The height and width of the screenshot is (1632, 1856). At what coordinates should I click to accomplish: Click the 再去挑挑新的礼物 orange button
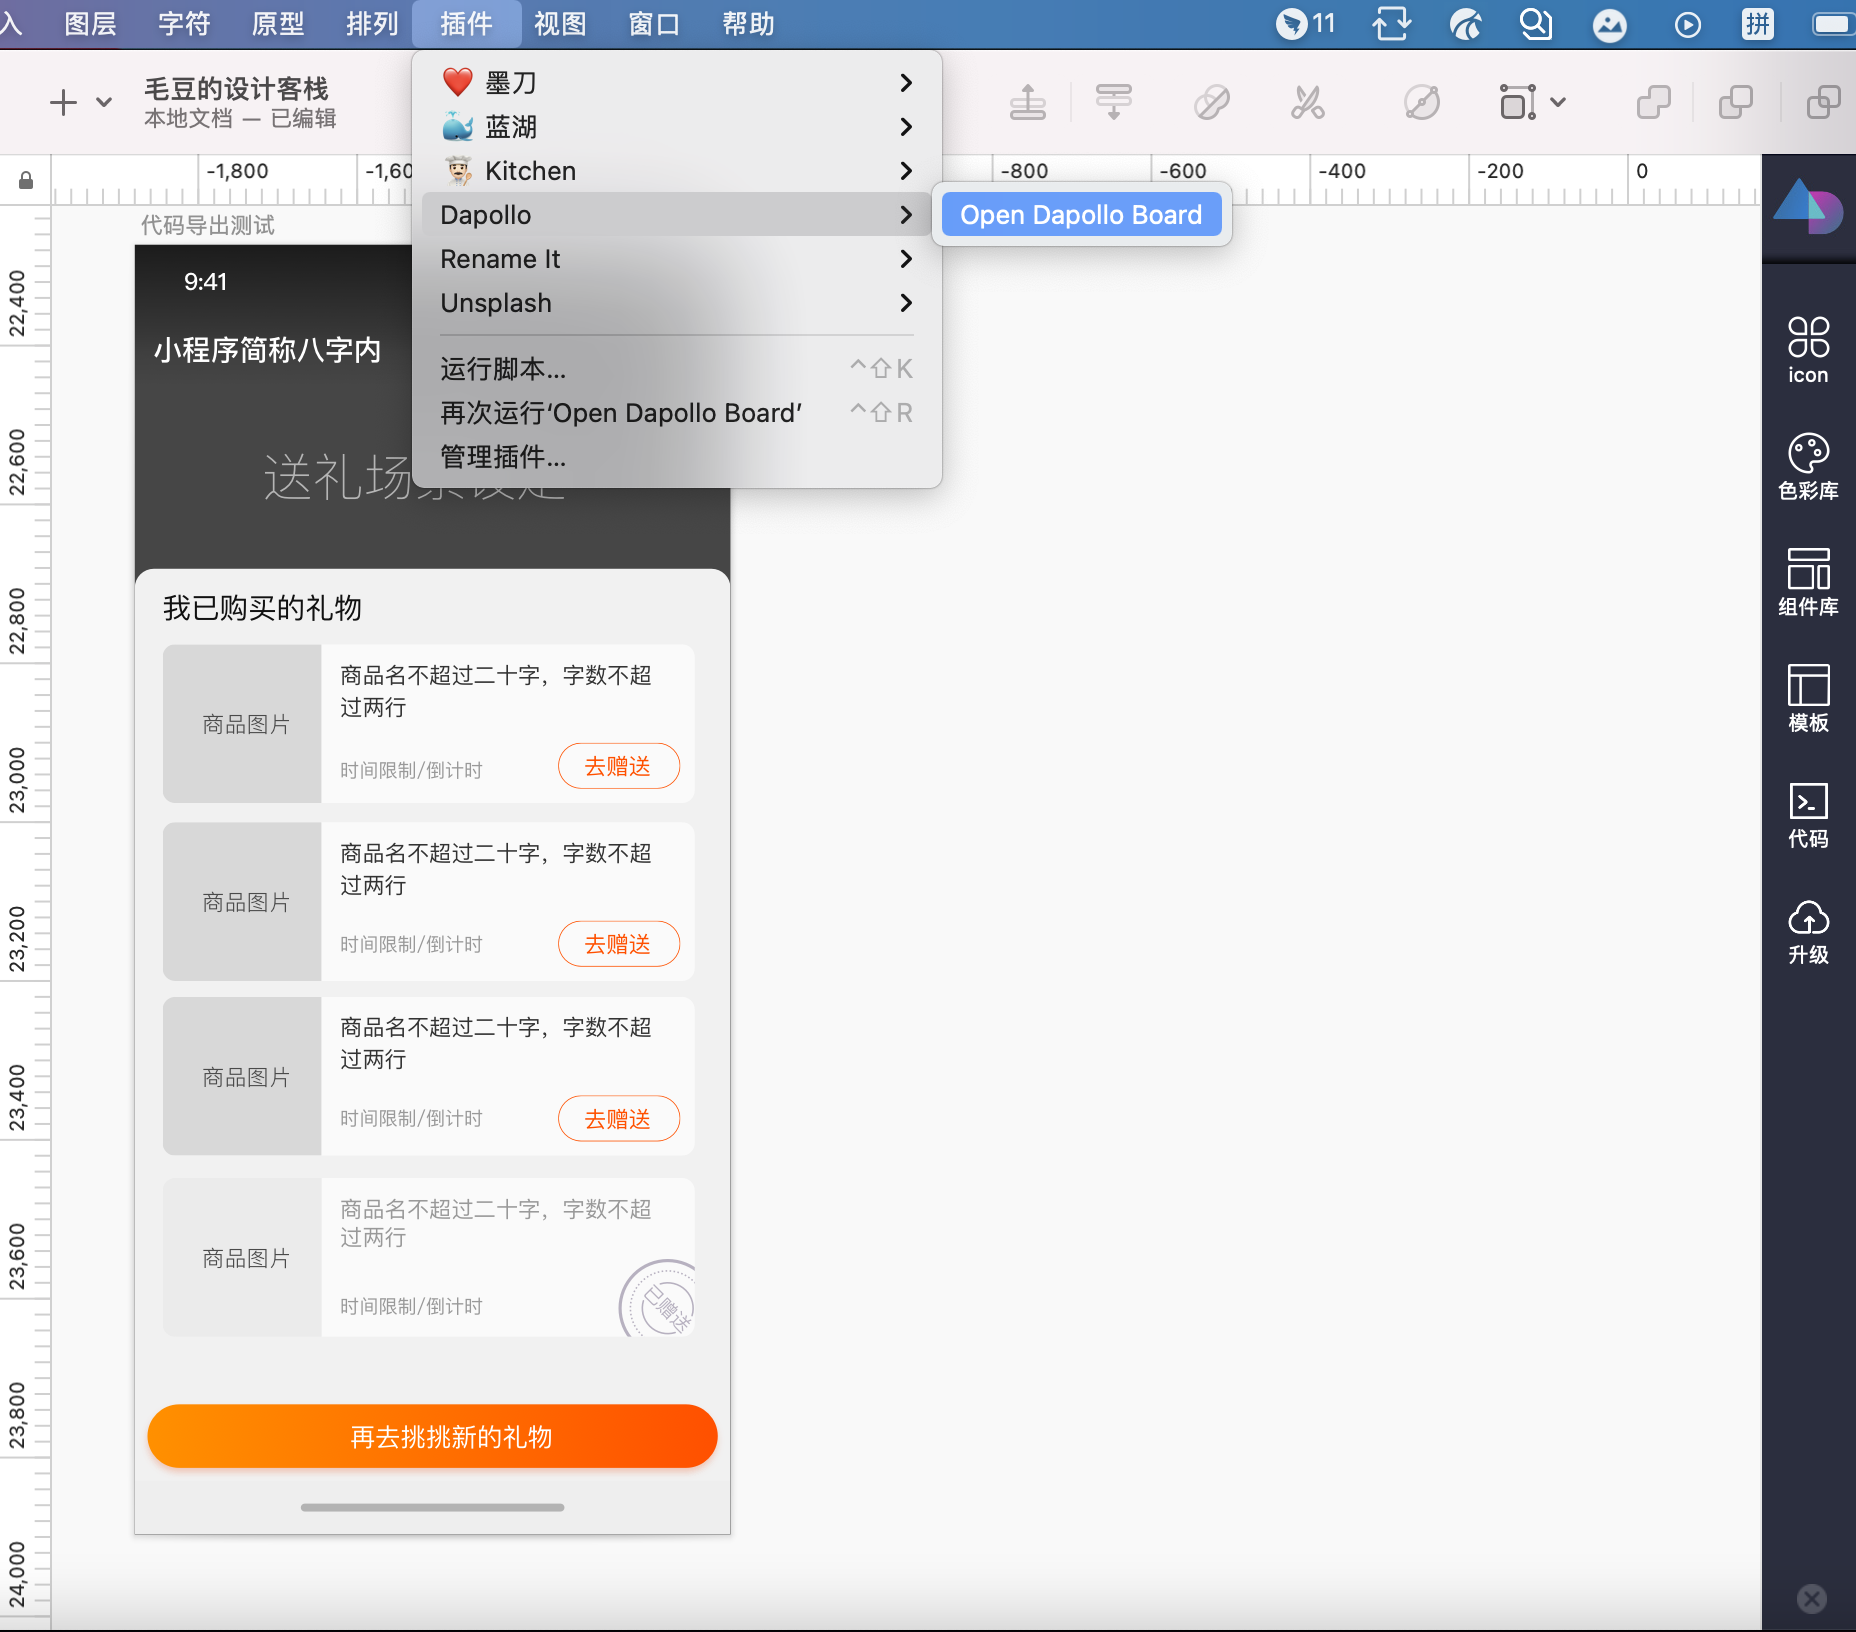coord(432,1437)
